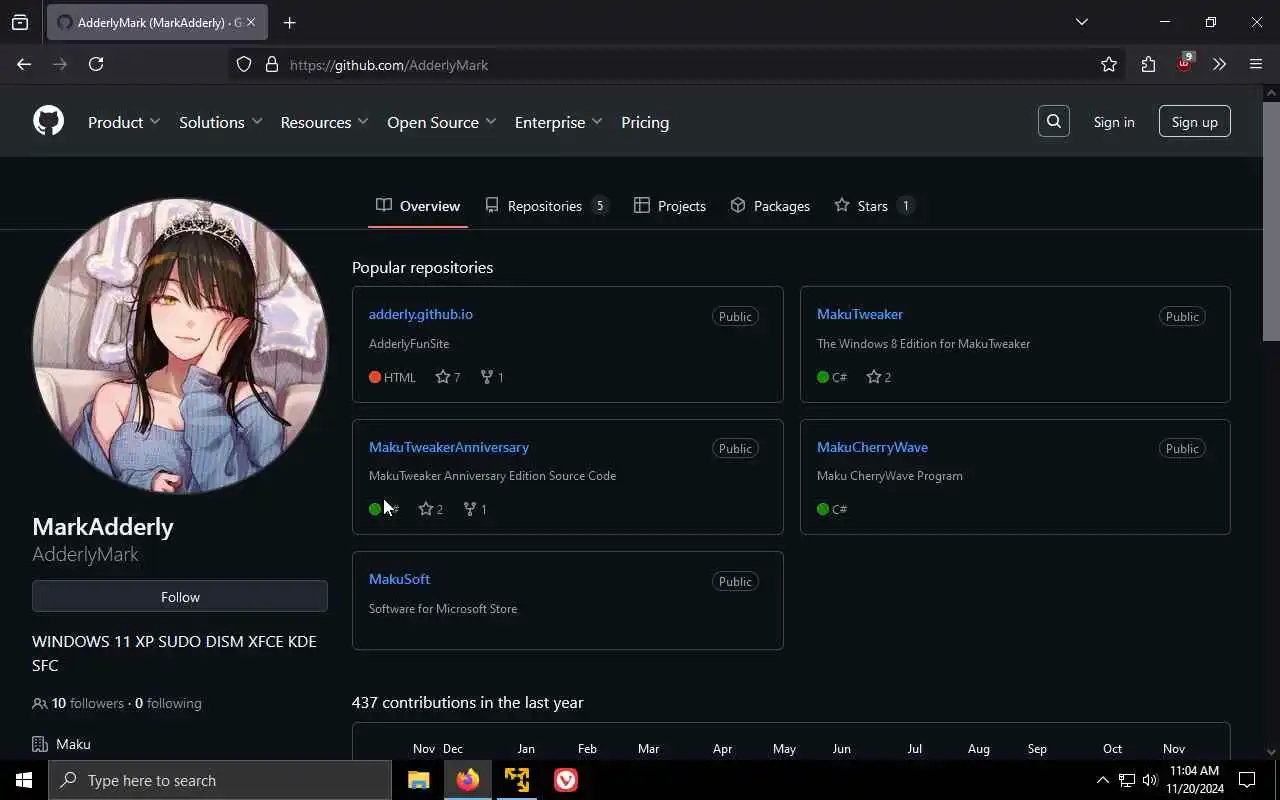Click stars count on MakuTweakerAnniversary repository

click(x=430, y=509)
